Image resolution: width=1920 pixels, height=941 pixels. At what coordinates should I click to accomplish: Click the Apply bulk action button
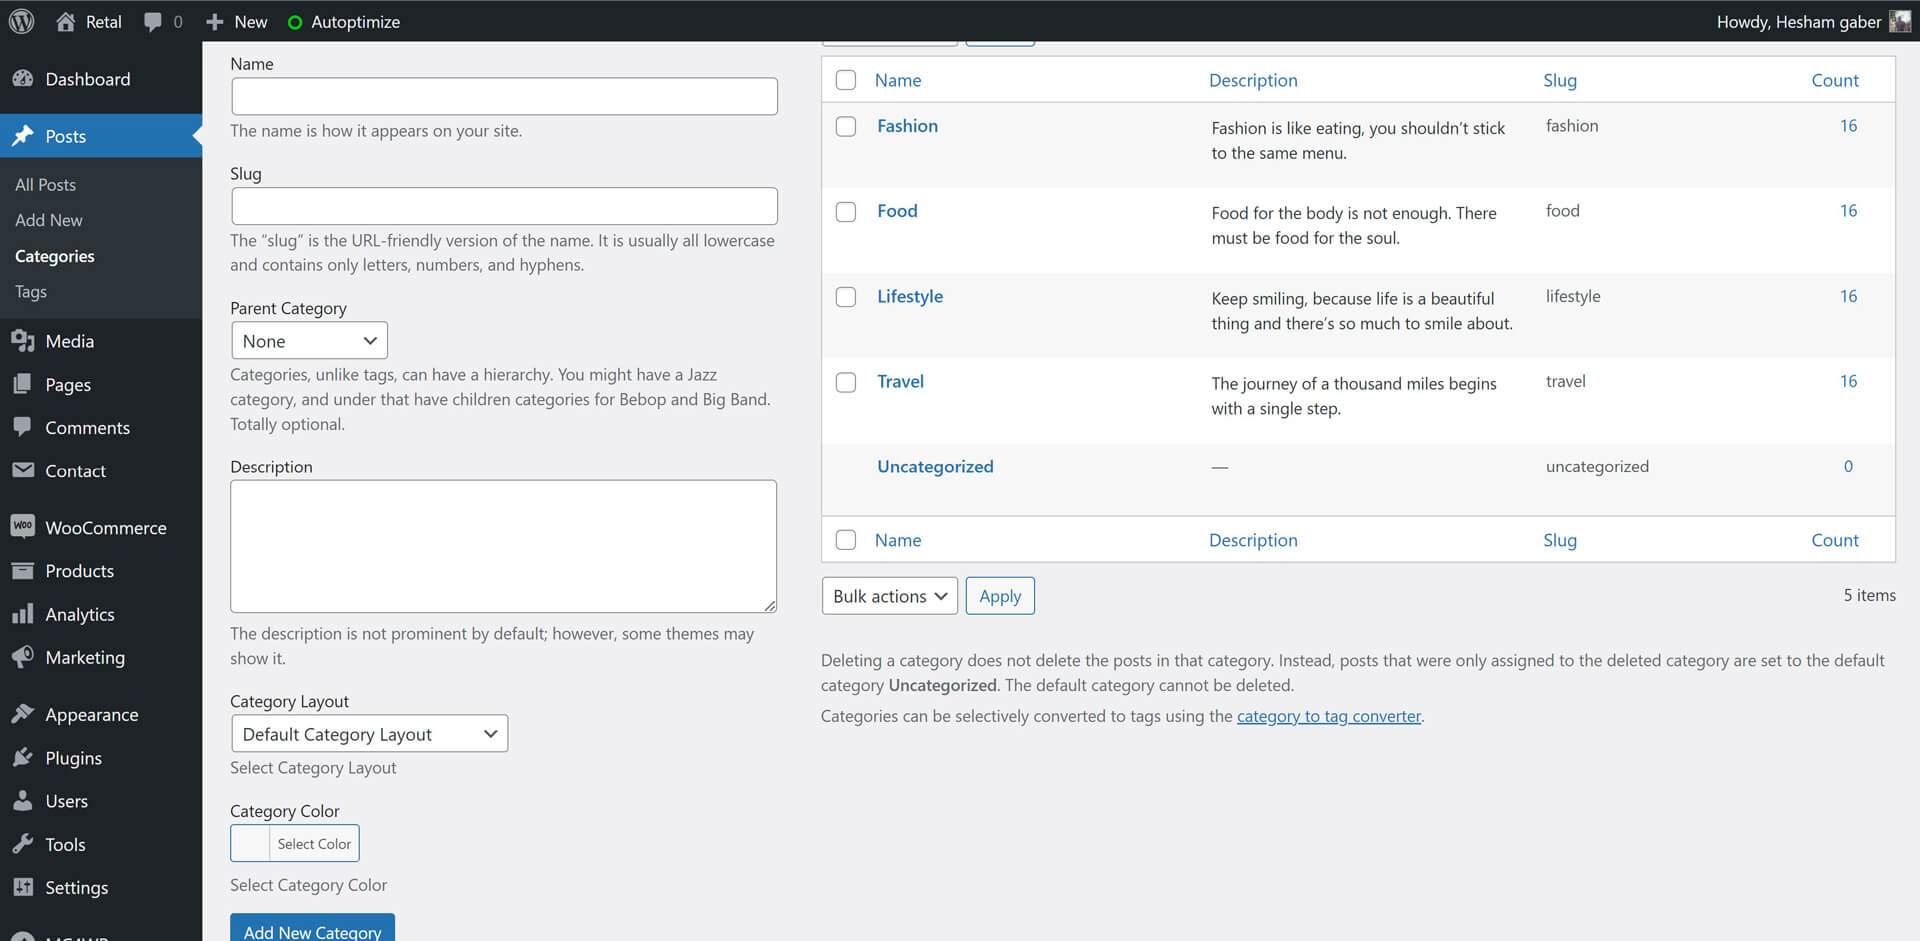[1000, 596]
